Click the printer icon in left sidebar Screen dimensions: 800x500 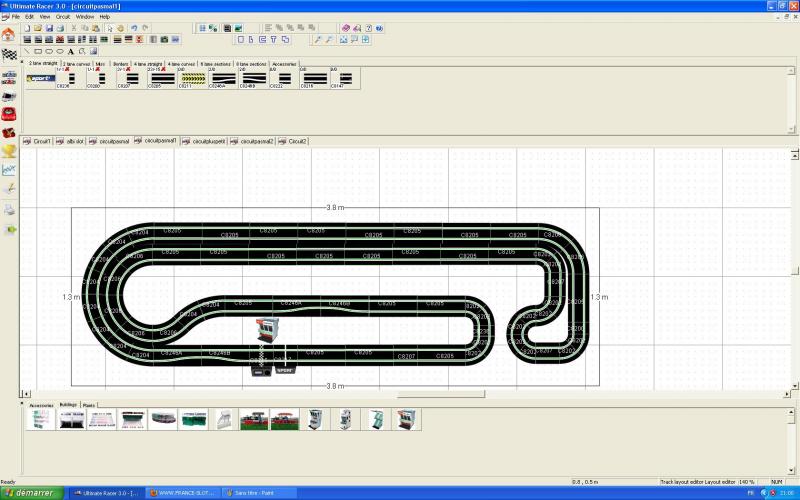coord(9,210)
